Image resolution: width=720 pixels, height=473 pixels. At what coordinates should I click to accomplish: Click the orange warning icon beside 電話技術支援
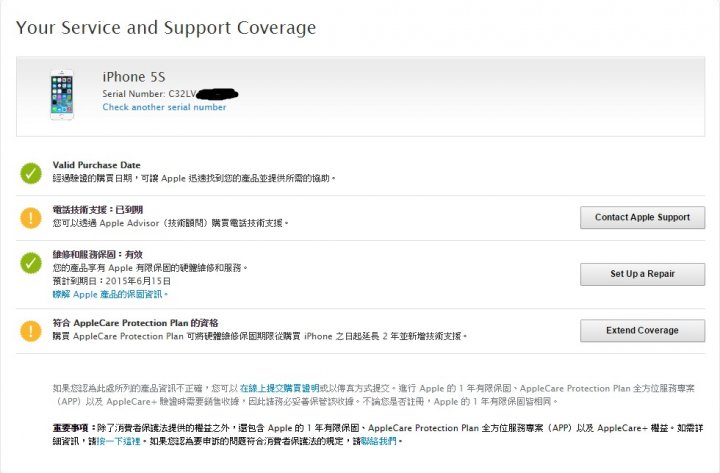31,218
